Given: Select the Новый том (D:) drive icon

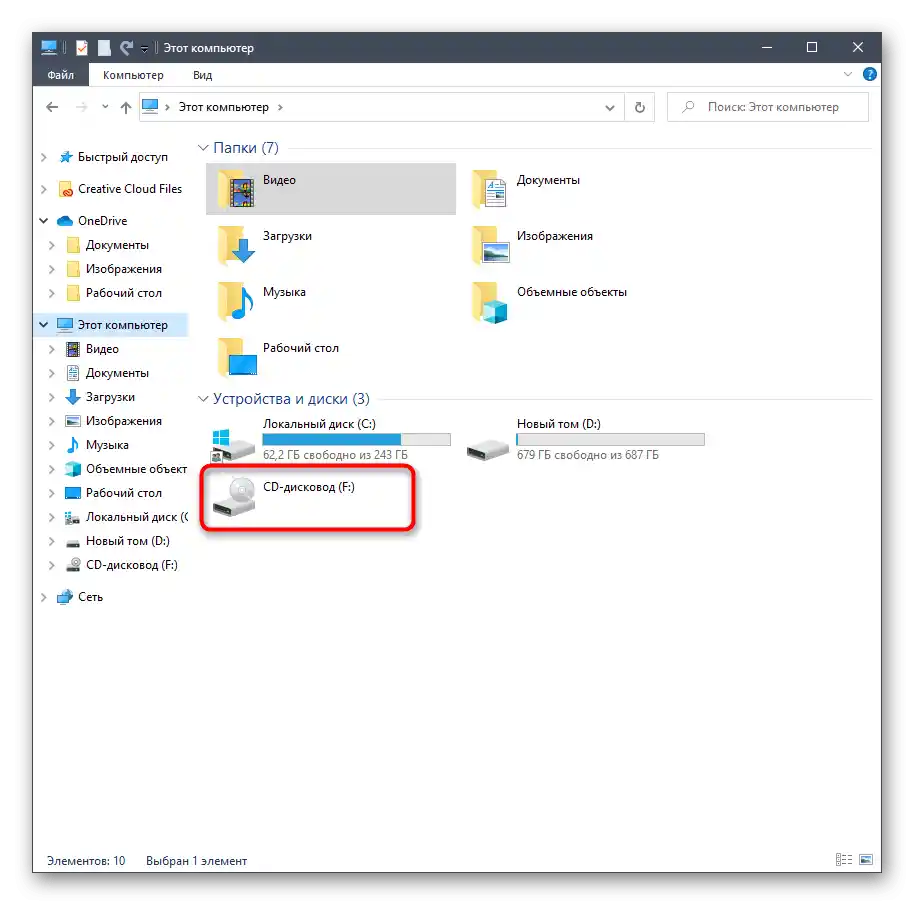Looking at the screenshot, I should (x=488, y=449).
